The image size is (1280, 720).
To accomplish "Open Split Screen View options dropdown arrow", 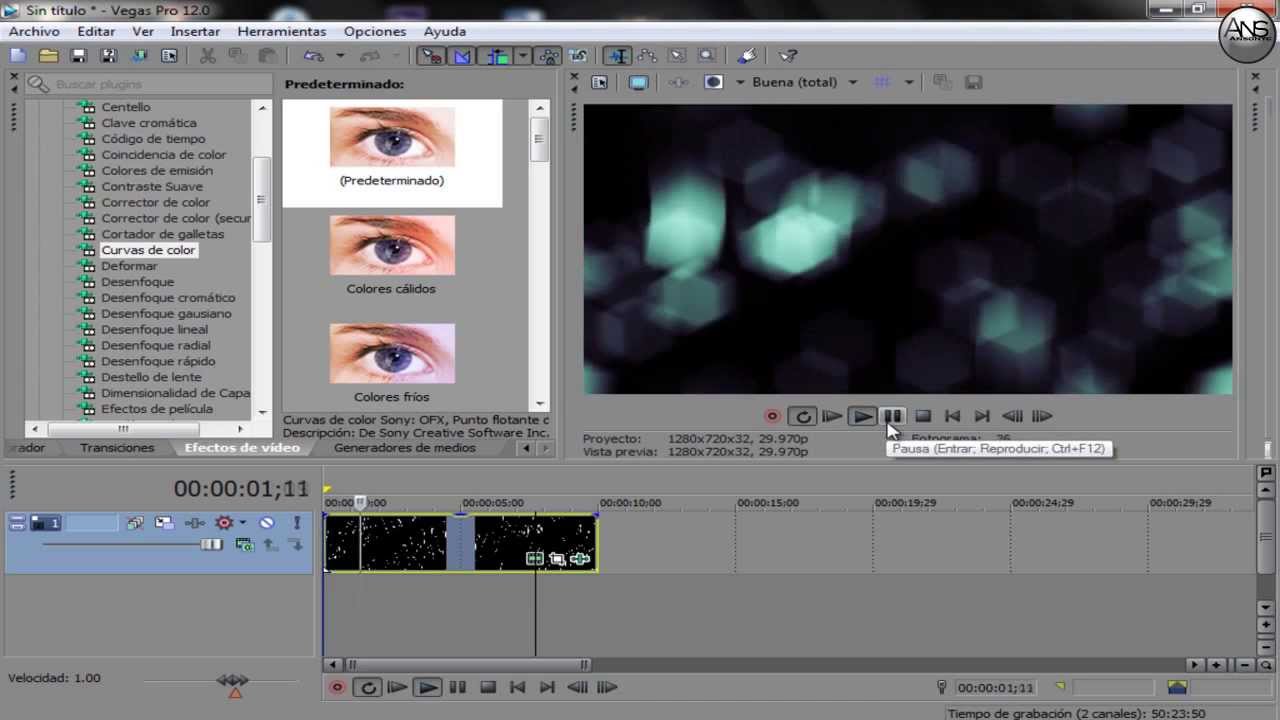I will (x=741, y=83).
